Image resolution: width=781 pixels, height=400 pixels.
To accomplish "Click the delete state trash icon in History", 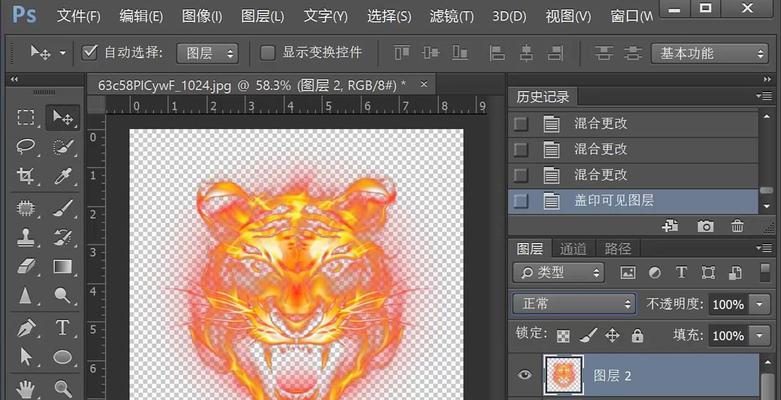I will click(737, 226).
